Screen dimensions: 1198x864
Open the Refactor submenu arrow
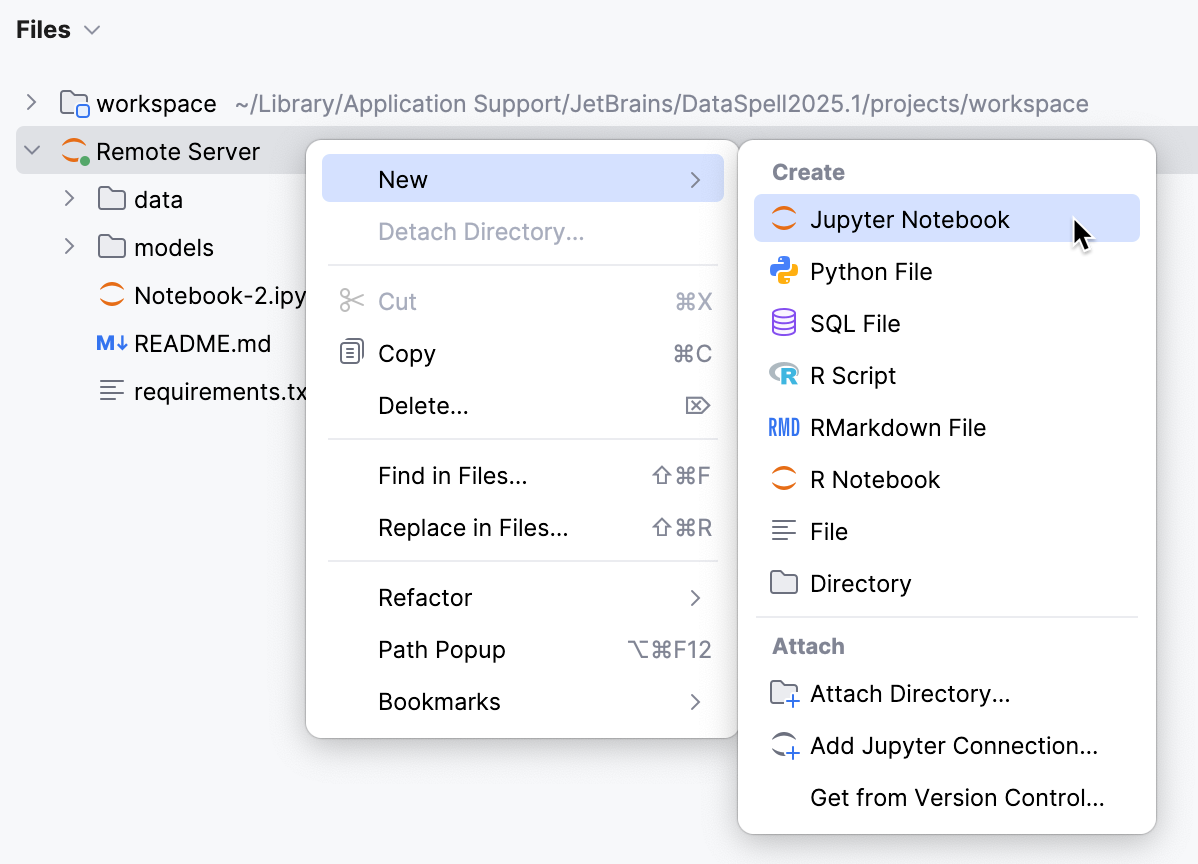pos(695,597)
